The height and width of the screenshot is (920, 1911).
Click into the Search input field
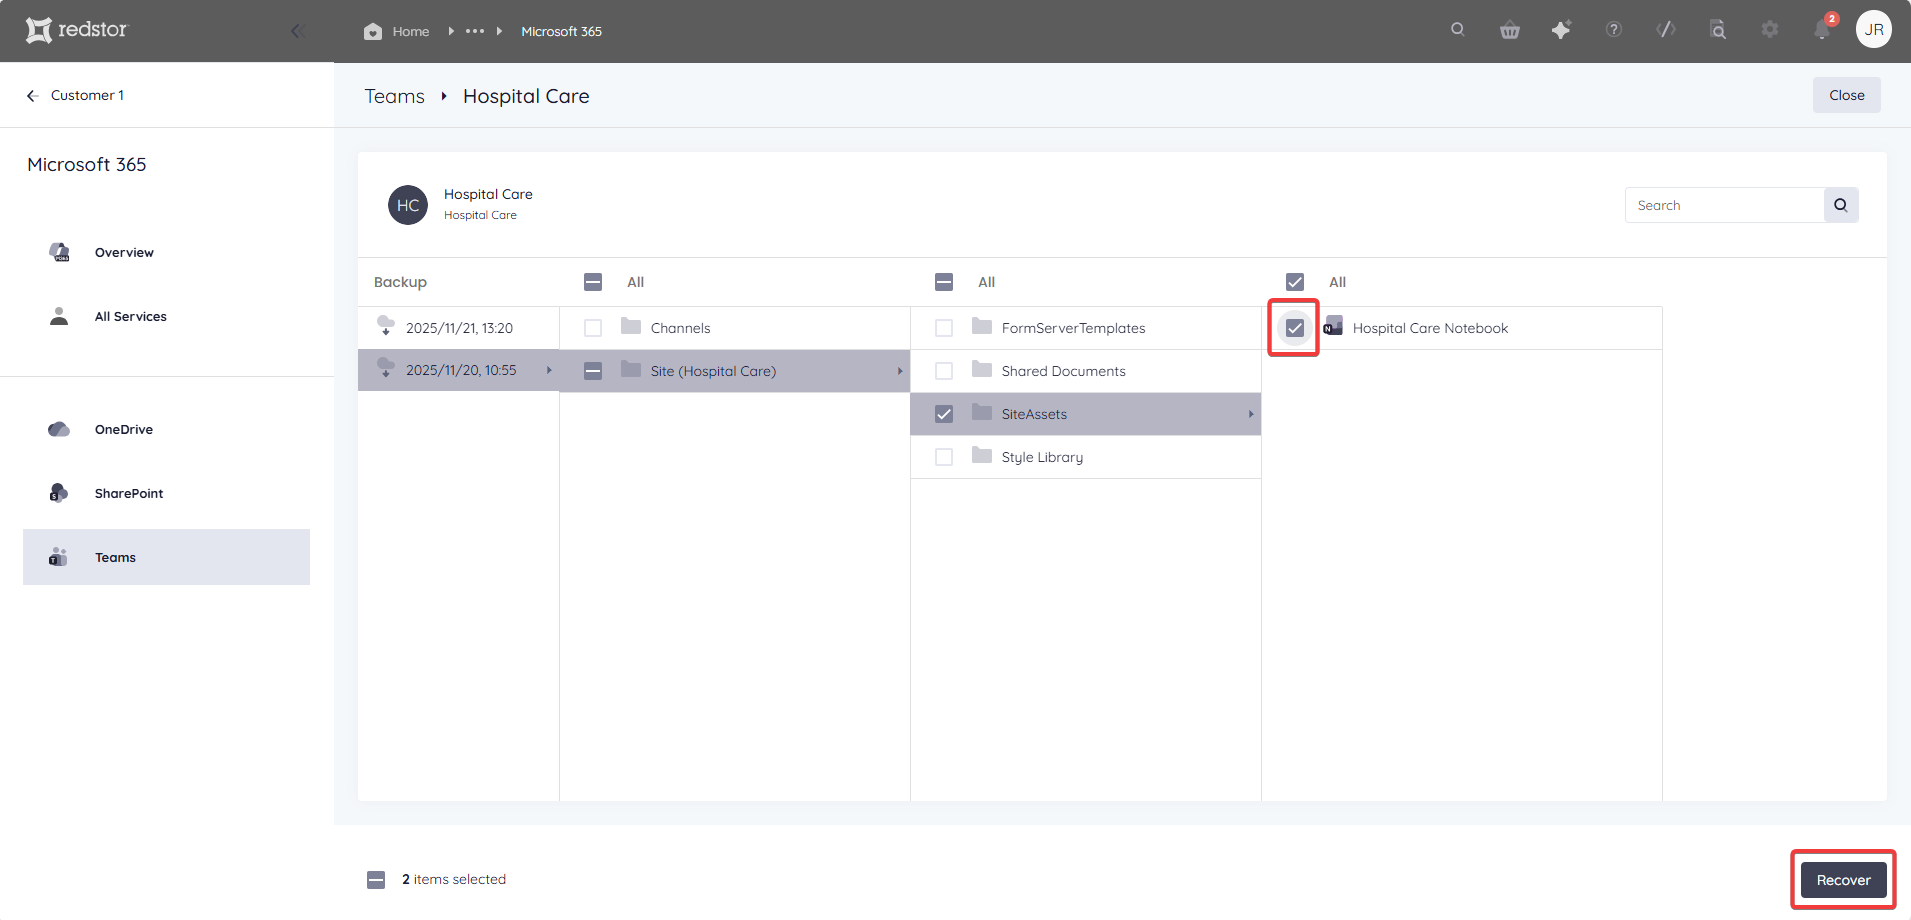click(x=1724, y=205)
